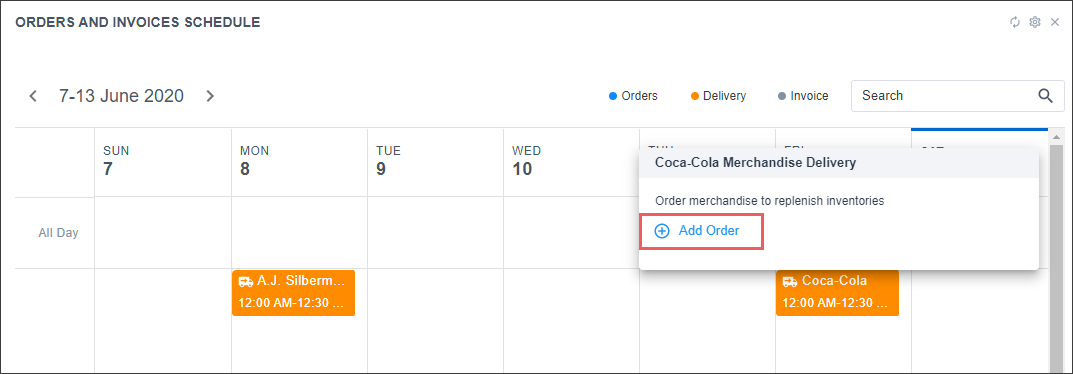Click truck icon on A.J. Silberman delivery
This screenshot has width=1073, height=374.
click(246, 281)
